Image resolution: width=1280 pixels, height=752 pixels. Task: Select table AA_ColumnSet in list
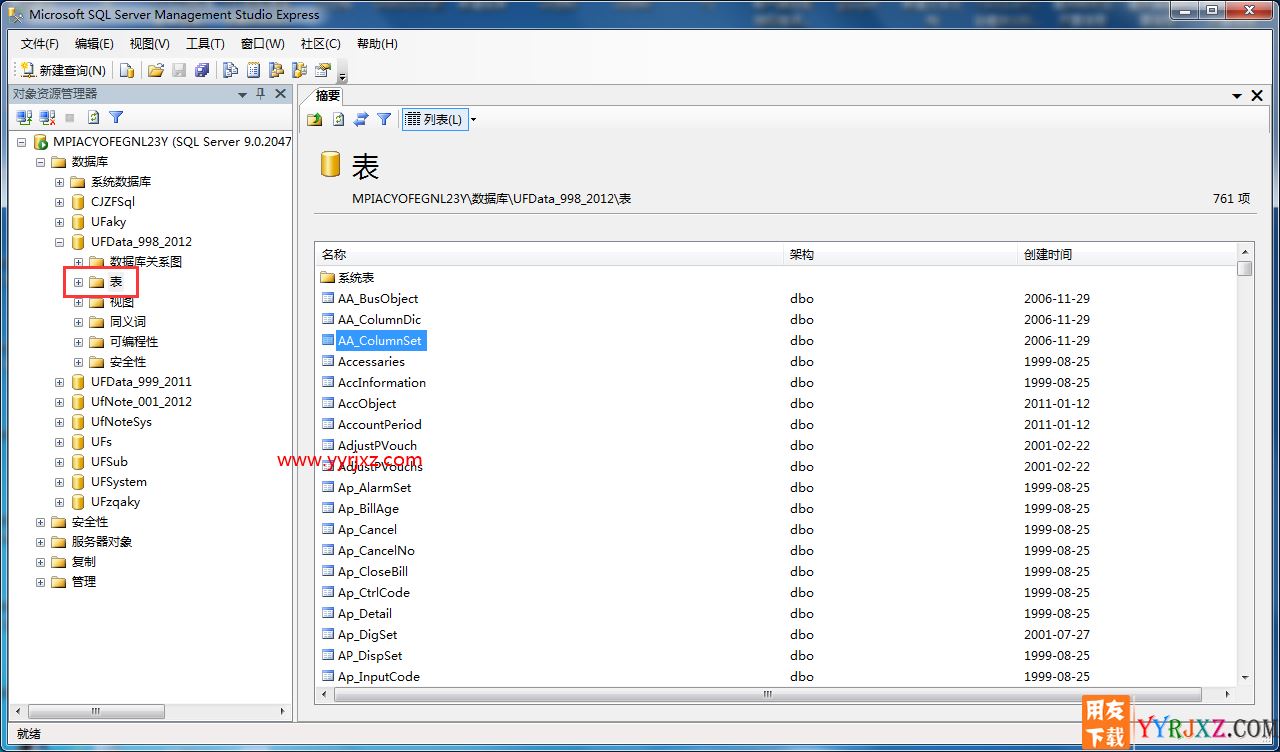point(380,341)
